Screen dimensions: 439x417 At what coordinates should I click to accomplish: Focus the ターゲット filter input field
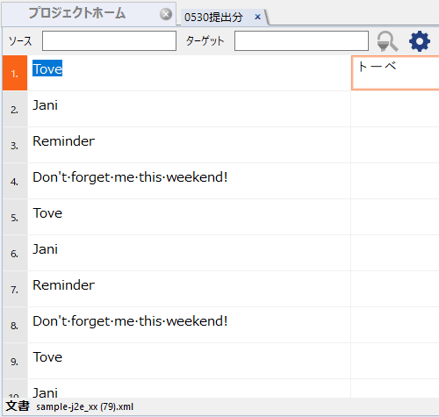pyautogui.click(x=301, y=41)
